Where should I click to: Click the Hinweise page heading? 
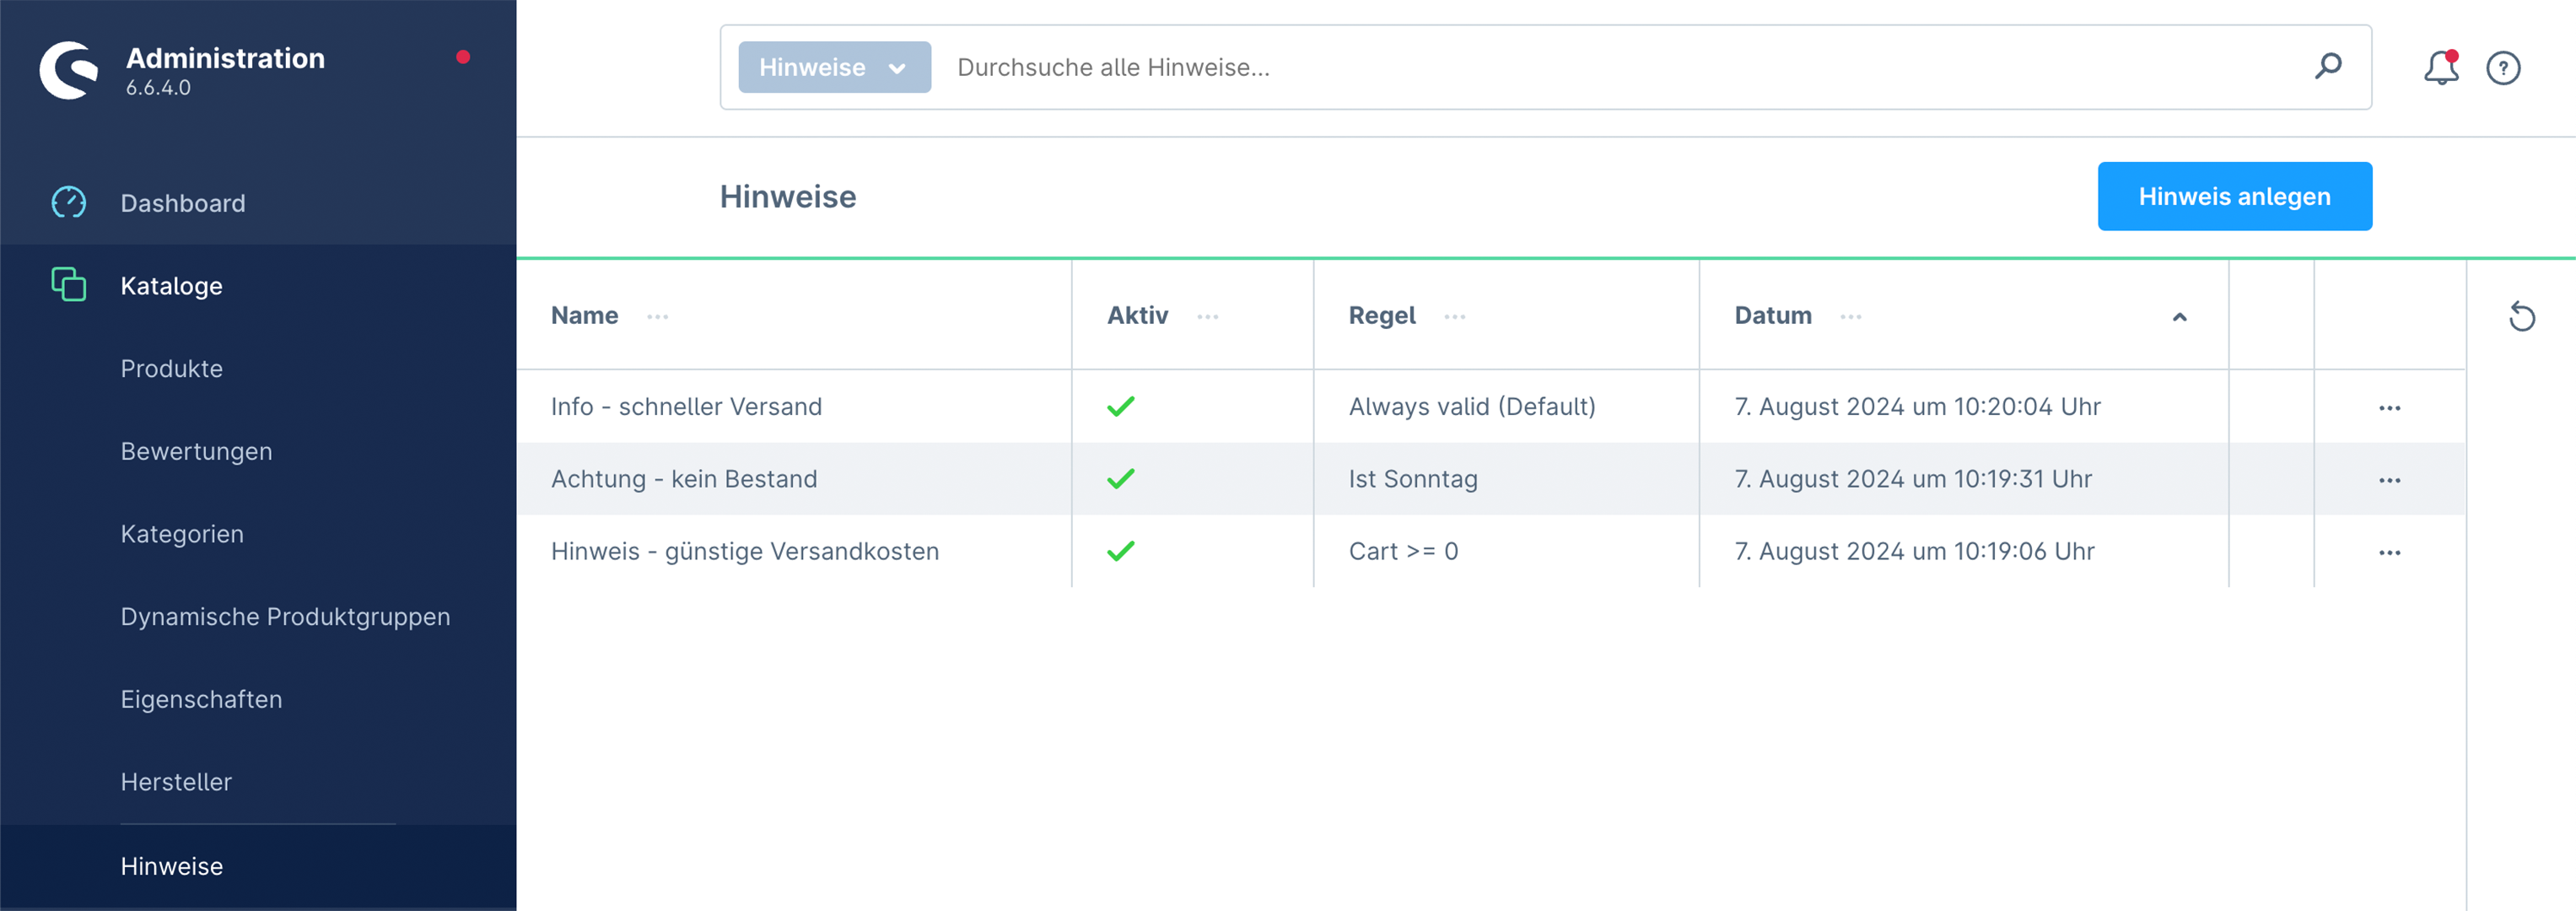coord(788,196)
